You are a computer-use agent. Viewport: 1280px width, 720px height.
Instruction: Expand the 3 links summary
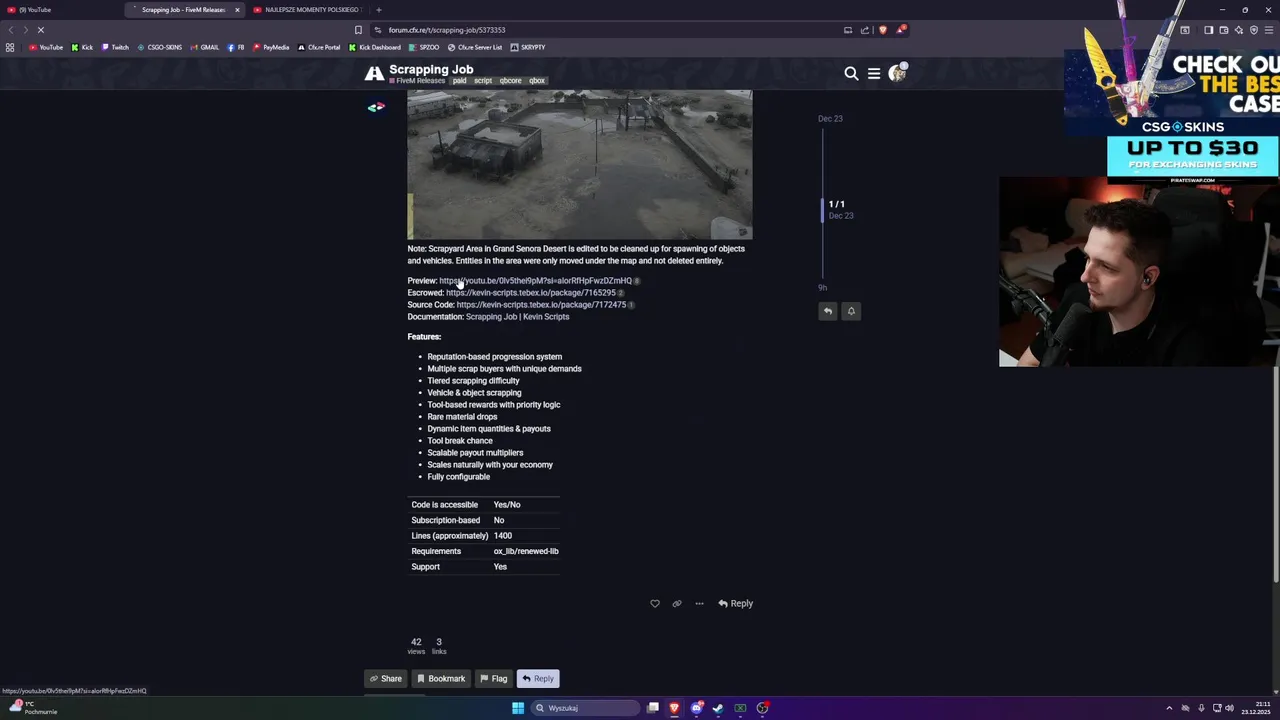click(438, 646)
